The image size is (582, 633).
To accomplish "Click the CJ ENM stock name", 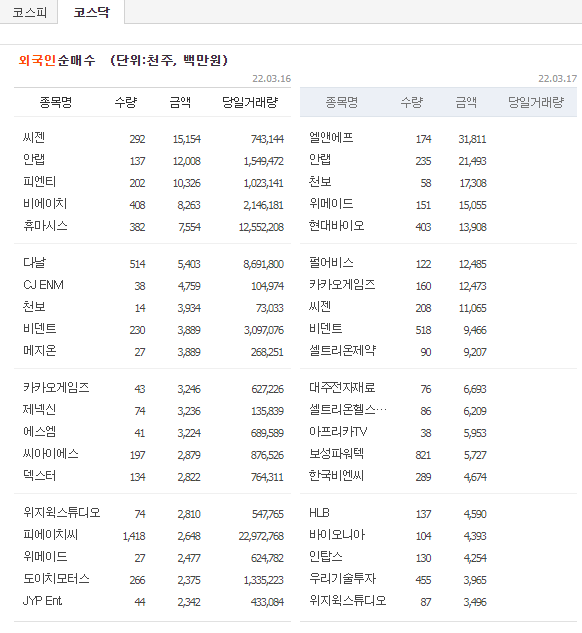I will coord(43,285).
